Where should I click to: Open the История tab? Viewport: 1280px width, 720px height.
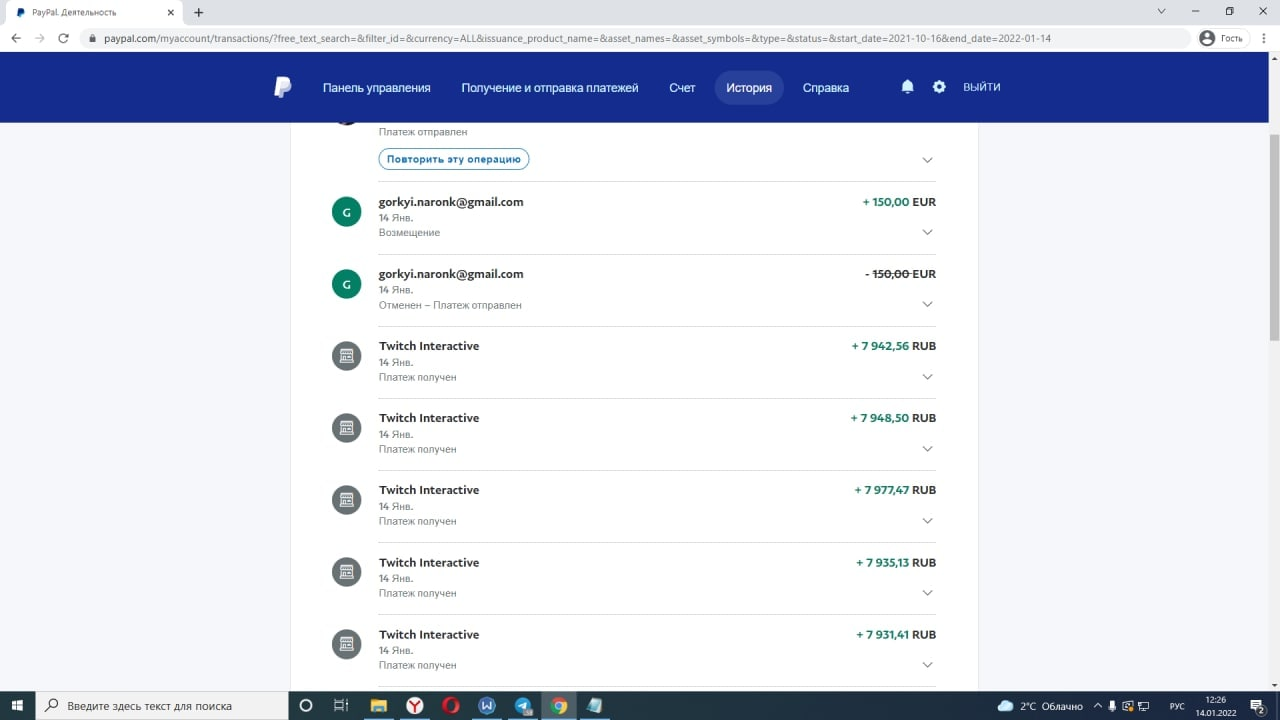(749, 87)
